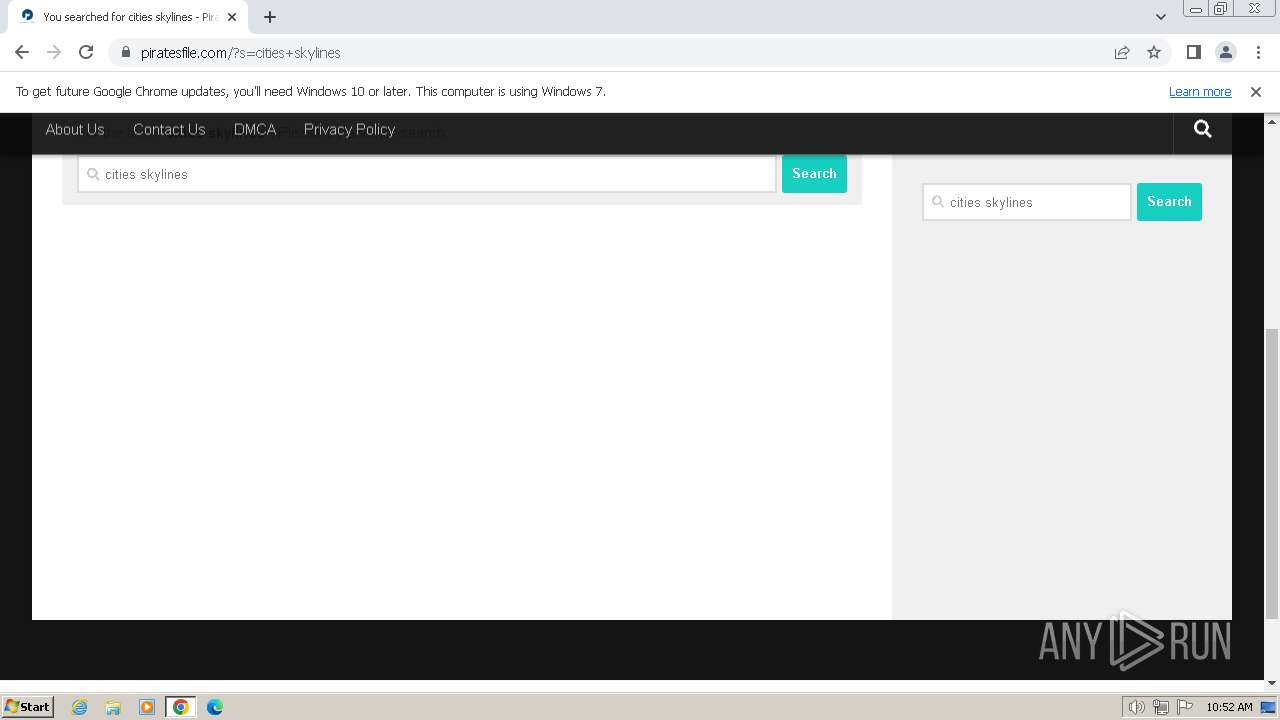The height and width of the screenshot is (720, 1280).
Task: Open the Action Center flag icon
Action: (x=1185, y=707)
